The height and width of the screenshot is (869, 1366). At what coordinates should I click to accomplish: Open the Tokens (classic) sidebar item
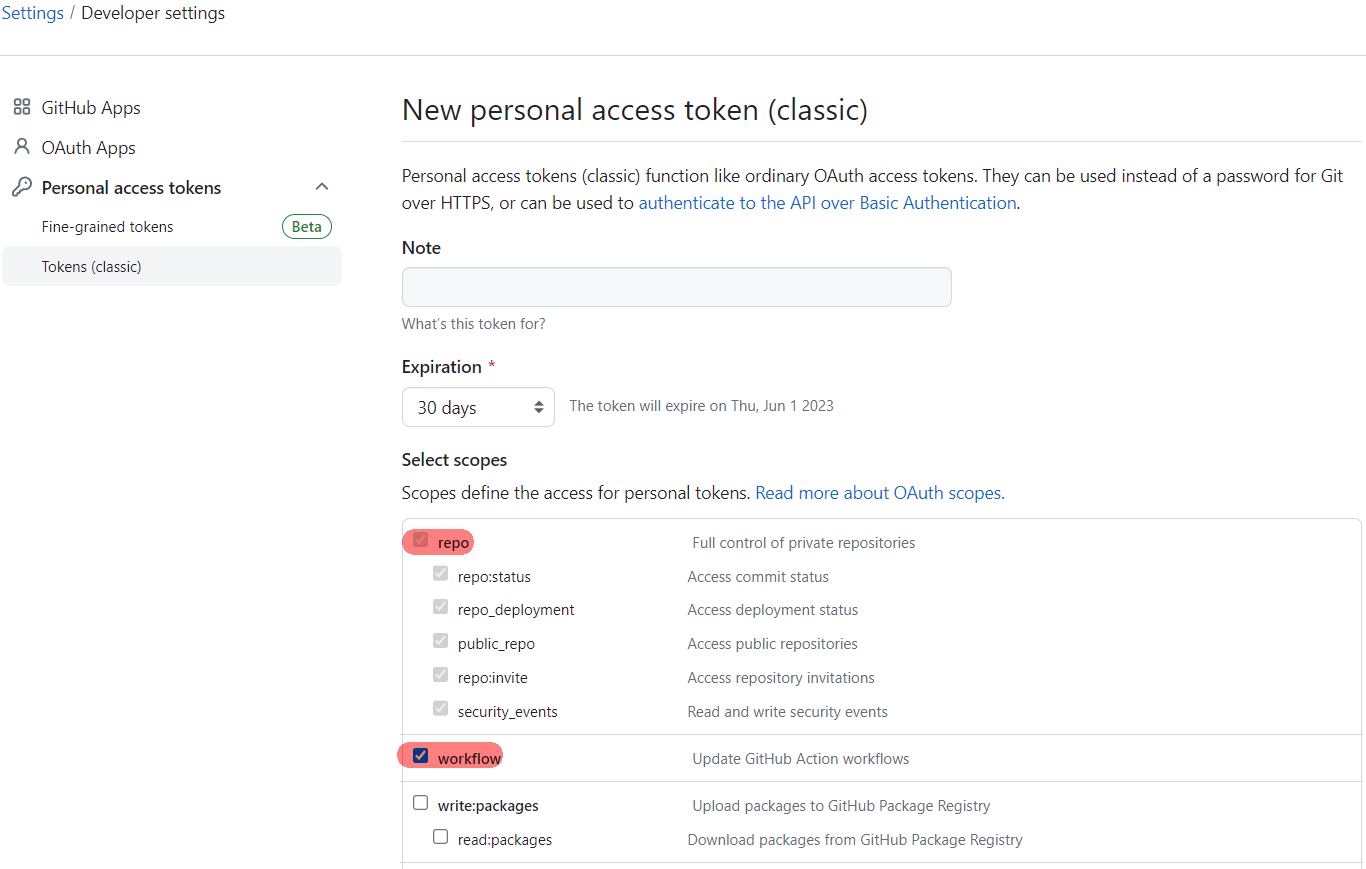pyautogui.click(x=172, y=266)
